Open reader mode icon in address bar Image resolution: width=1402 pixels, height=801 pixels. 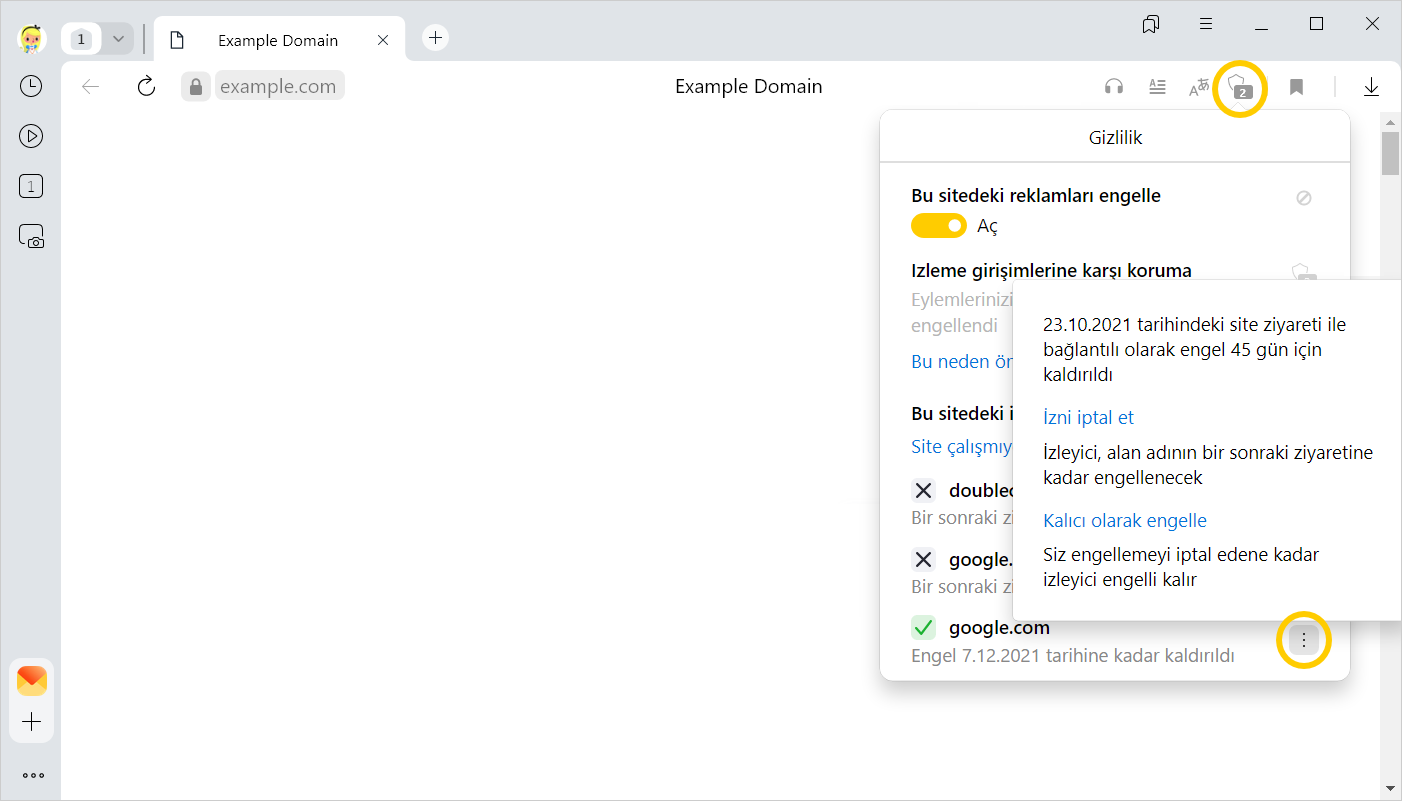(1157, 87)
